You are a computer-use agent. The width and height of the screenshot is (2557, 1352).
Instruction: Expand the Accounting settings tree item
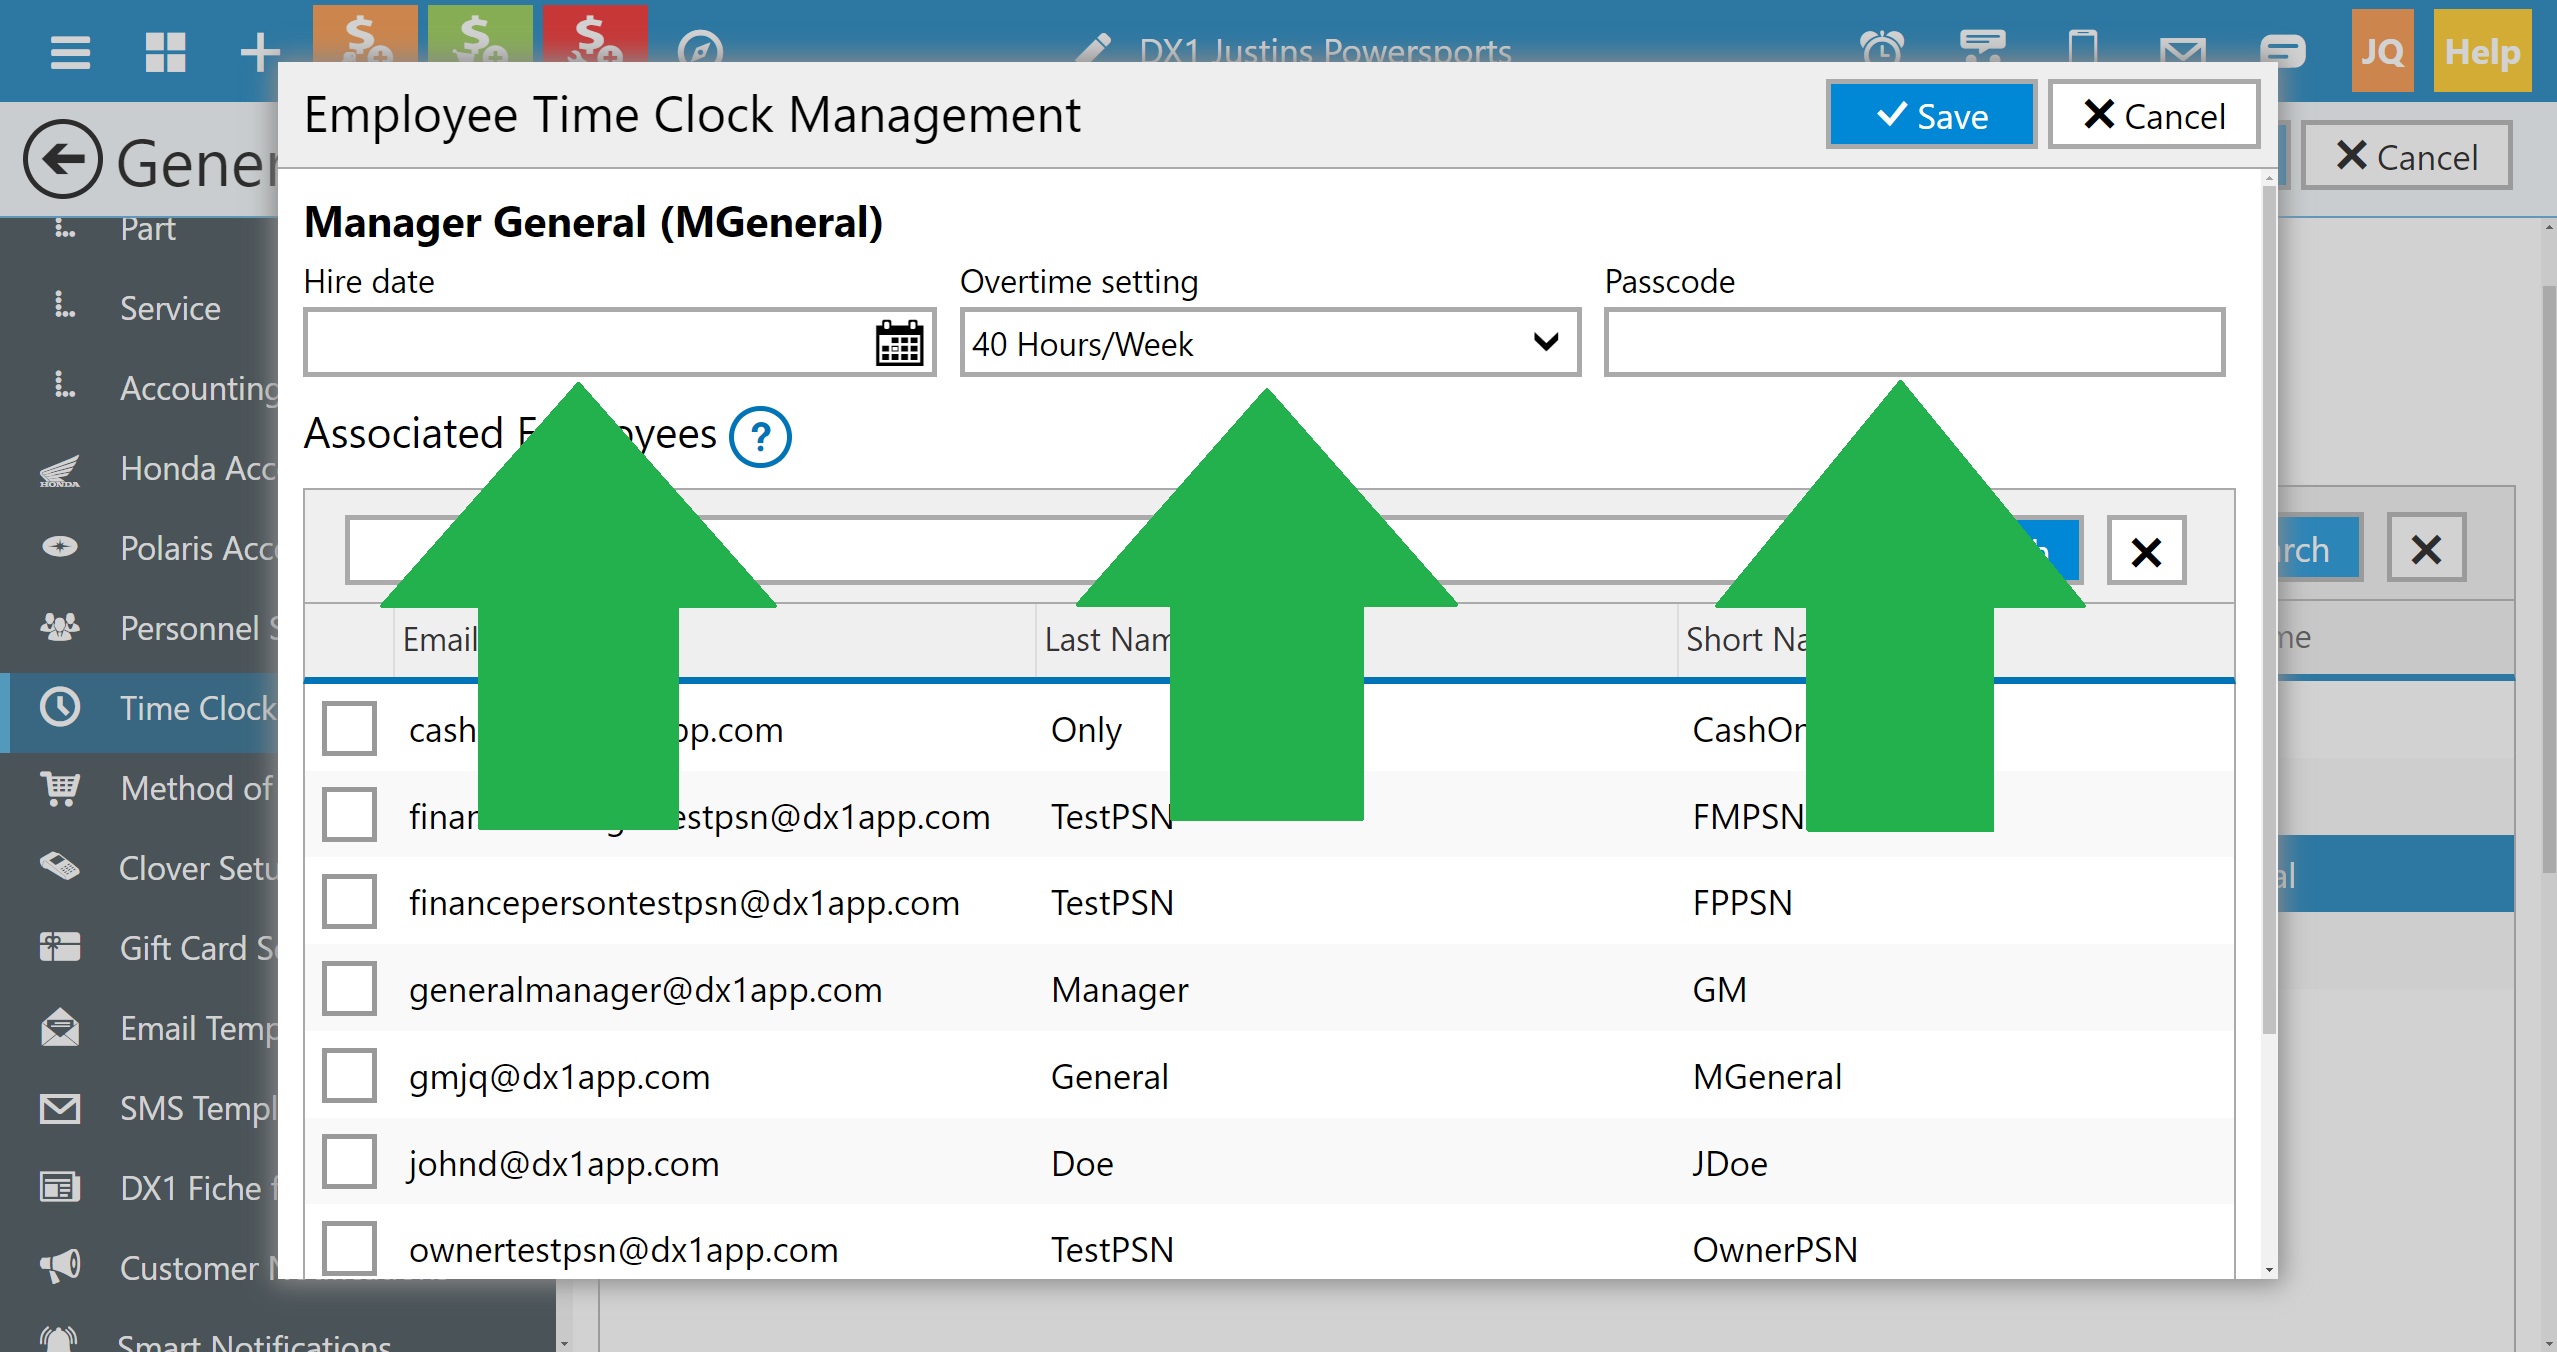(x=196, y=388)
